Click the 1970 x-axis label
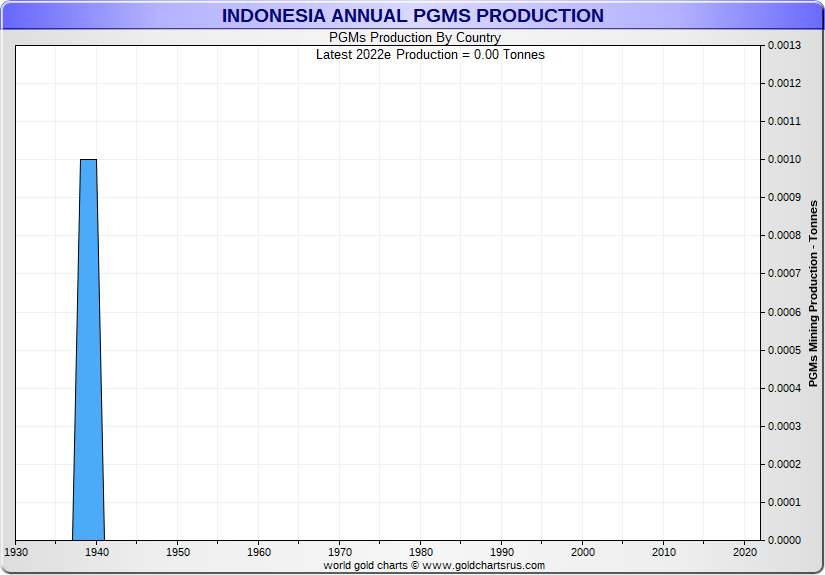Viewport: 825px width, 575px height. pyautogui.click(x=340, y=552)
